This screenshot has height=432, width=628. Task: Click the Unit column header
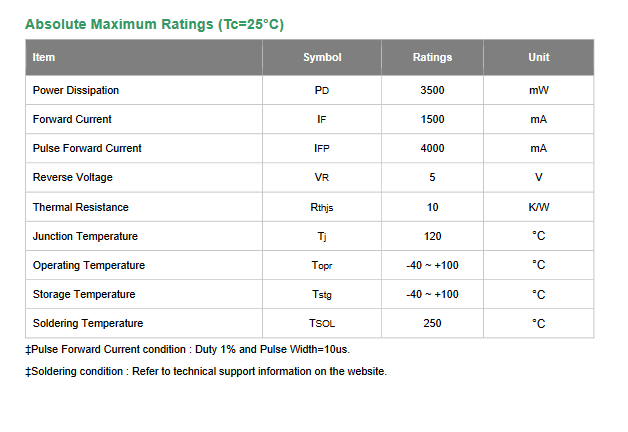click(539, 57)
